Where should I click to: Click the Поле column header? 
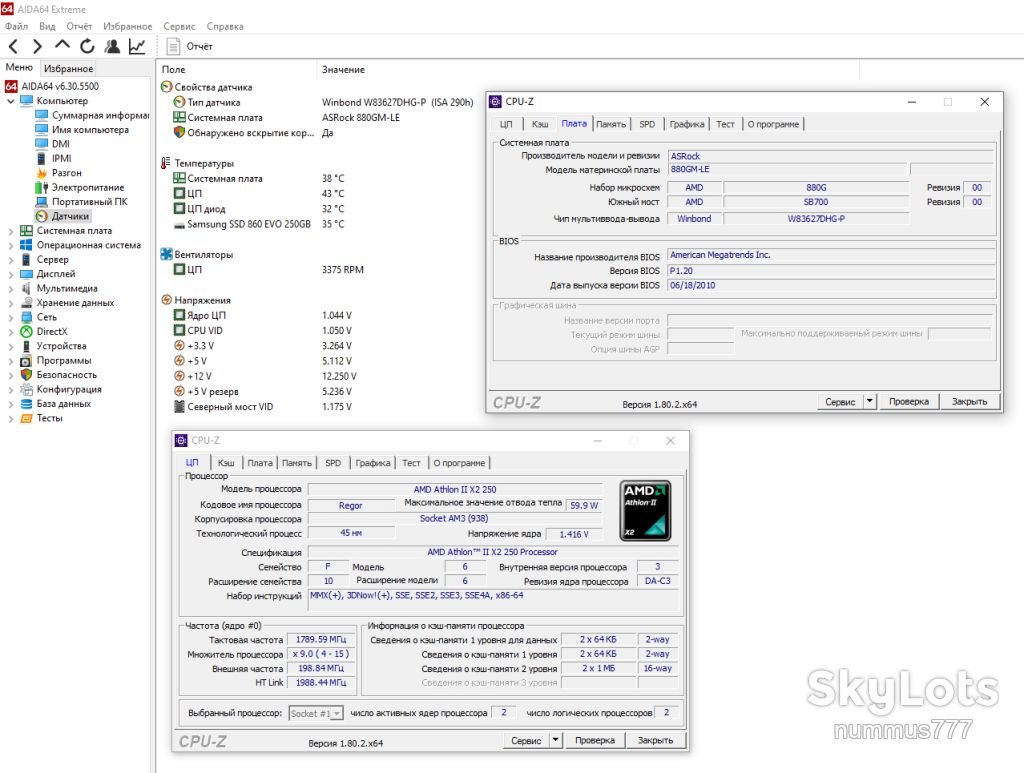point(173,69)
